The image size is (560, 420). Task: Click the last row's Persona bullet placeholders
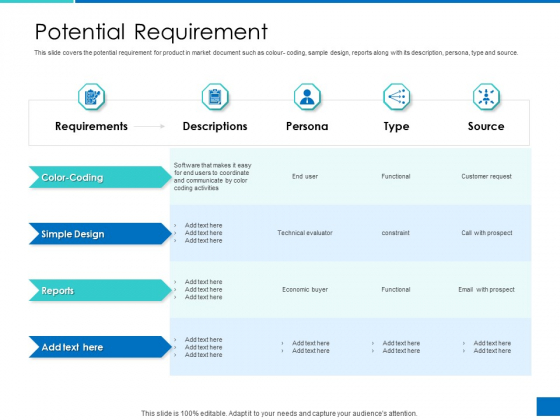(305, 347)
